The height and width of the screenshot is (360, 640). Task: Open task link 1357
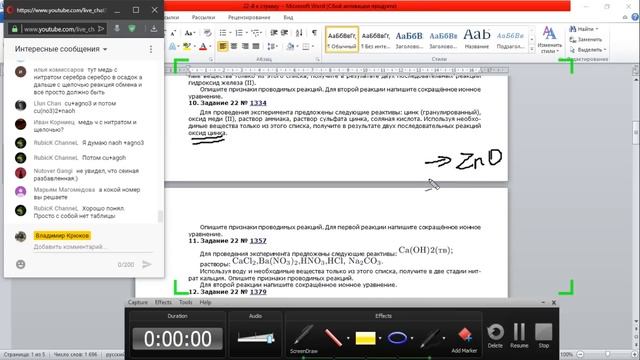tap(258, 241)
